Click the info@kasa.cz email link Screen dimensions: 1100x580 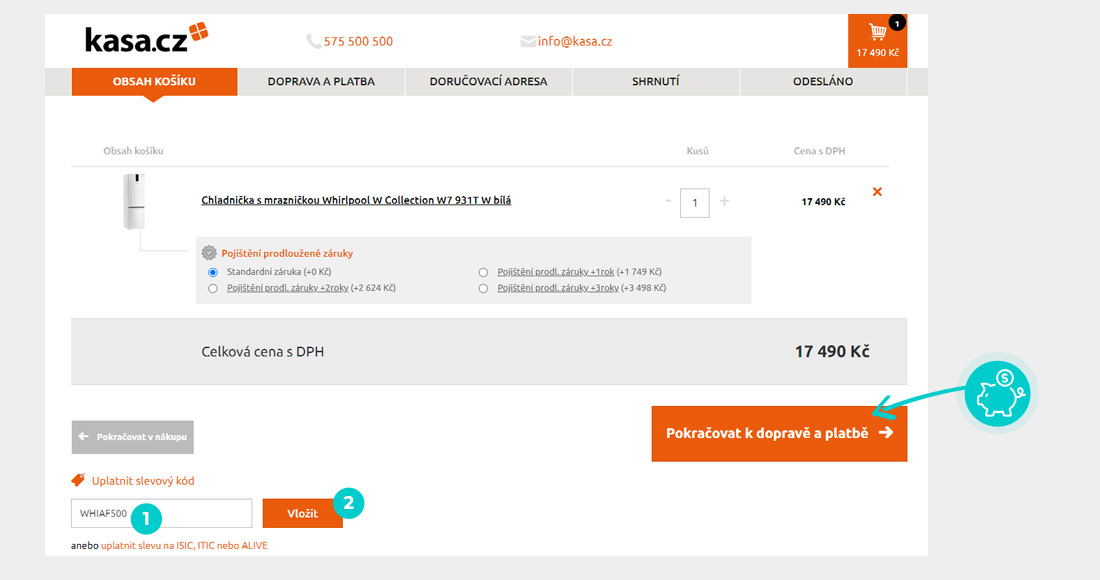(575, 41)
